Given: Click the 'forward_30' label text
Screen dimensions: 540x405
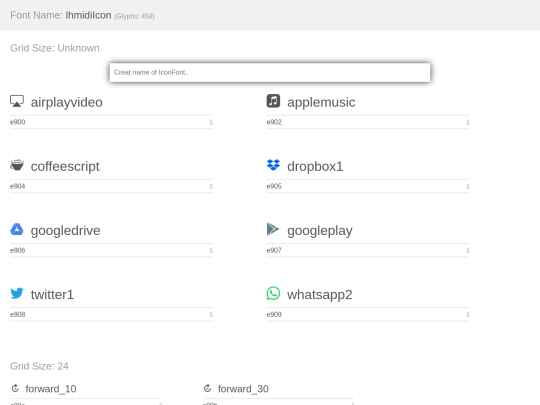Looking at the screenshot, I should [243, 389].
